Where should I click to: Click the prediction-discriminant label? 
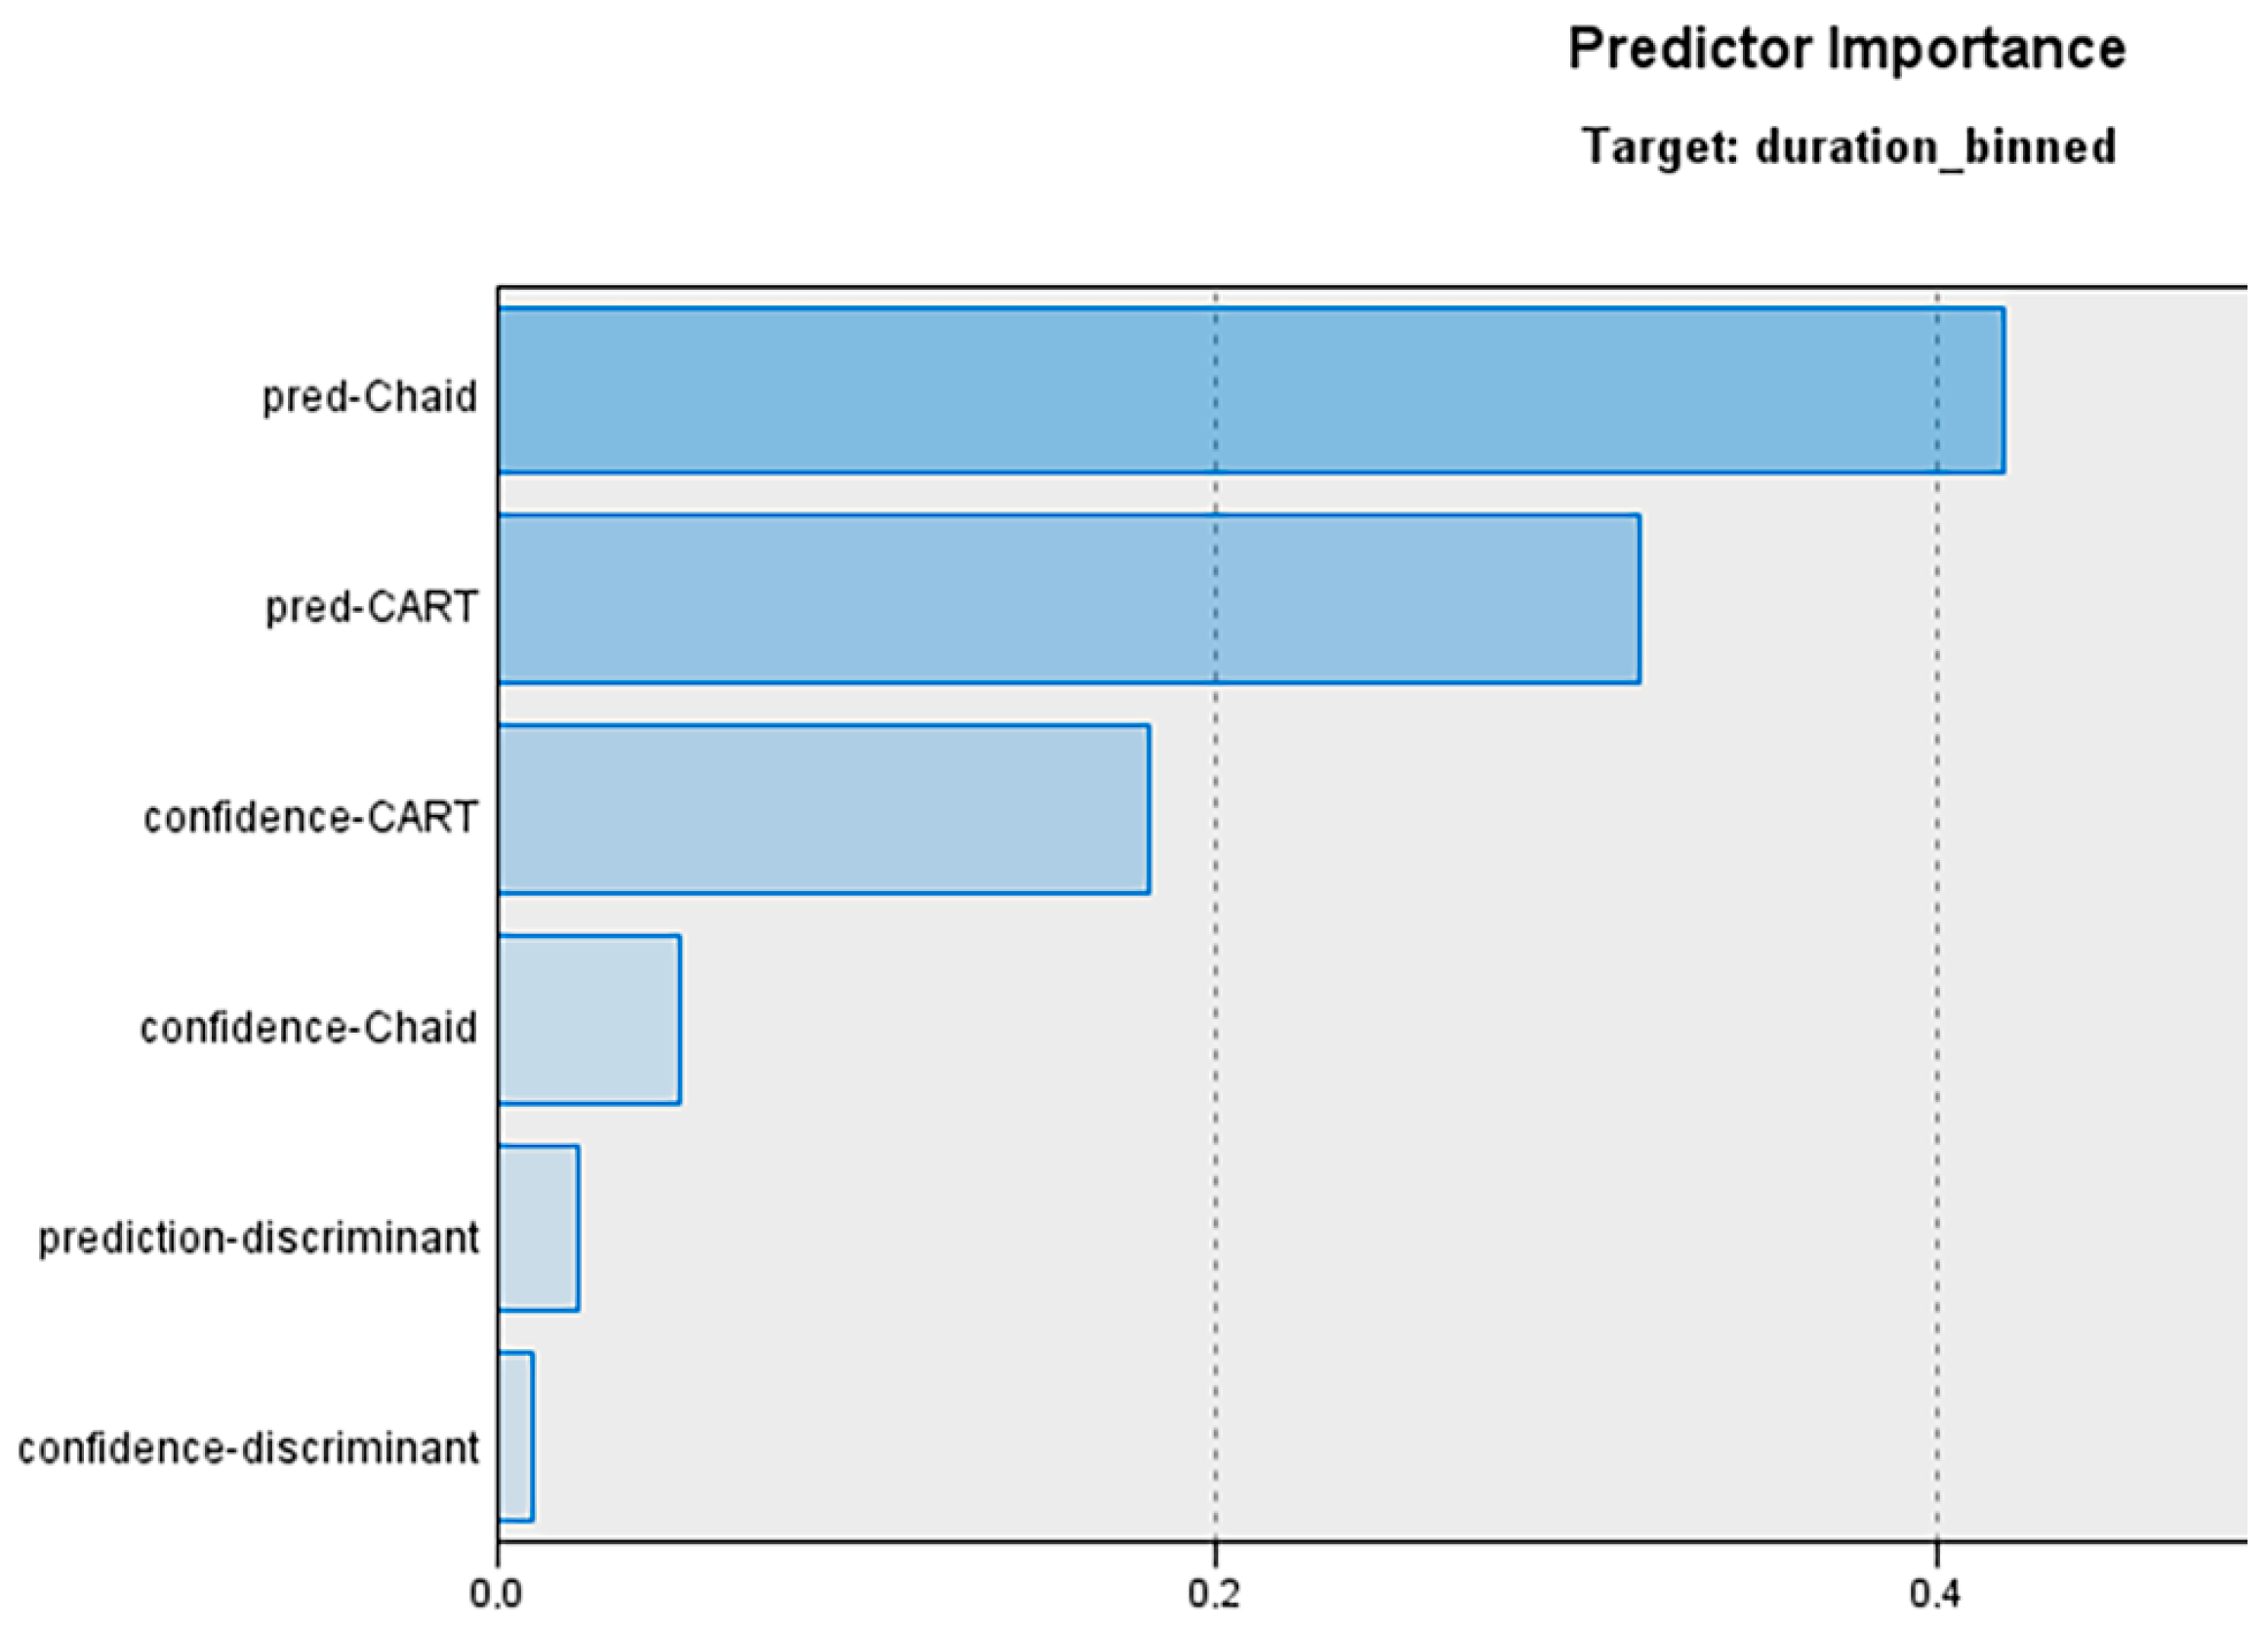pyautogui.click(x=259, y=1238)
